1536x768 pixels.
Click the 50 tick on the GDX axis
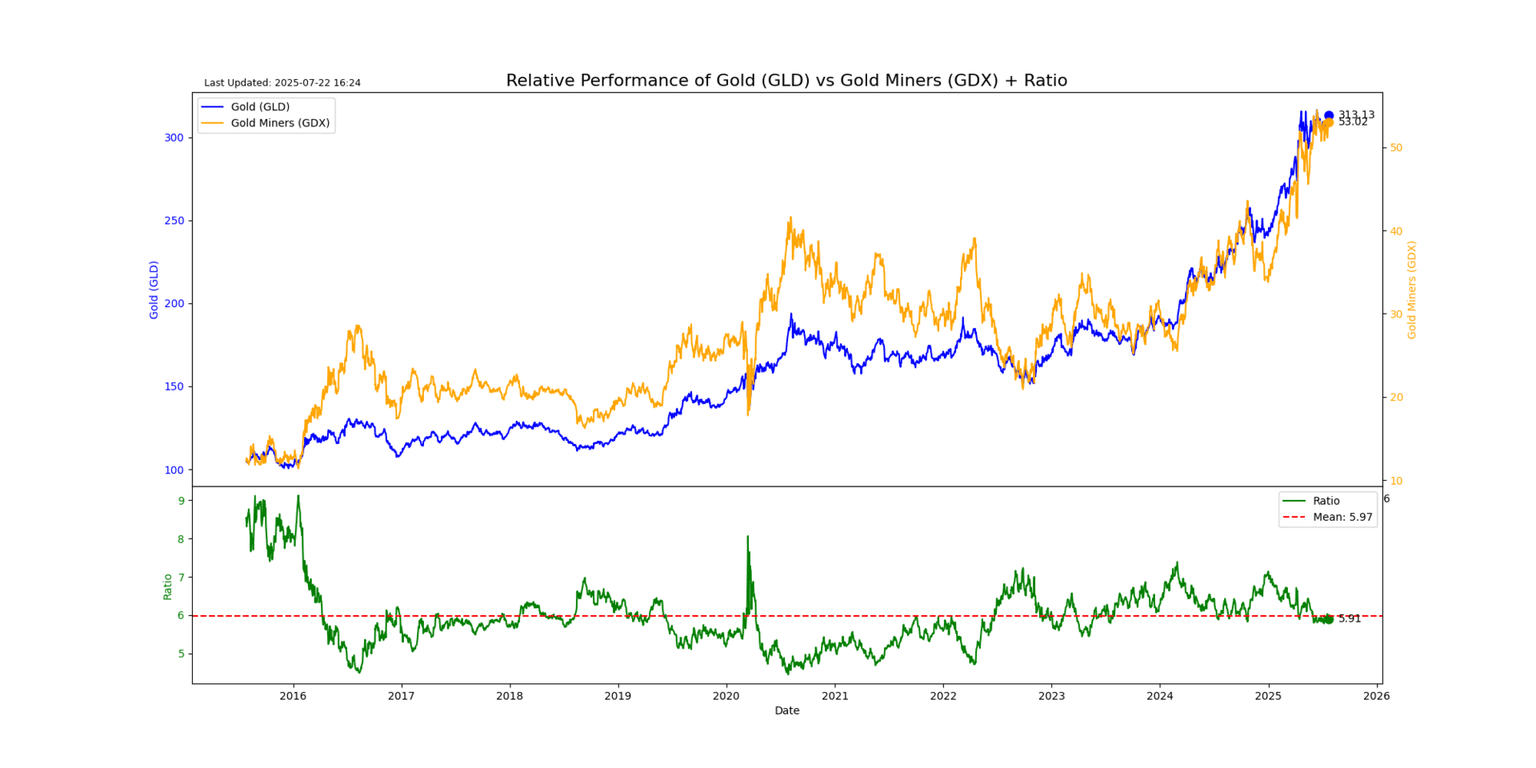[1397, 148]
